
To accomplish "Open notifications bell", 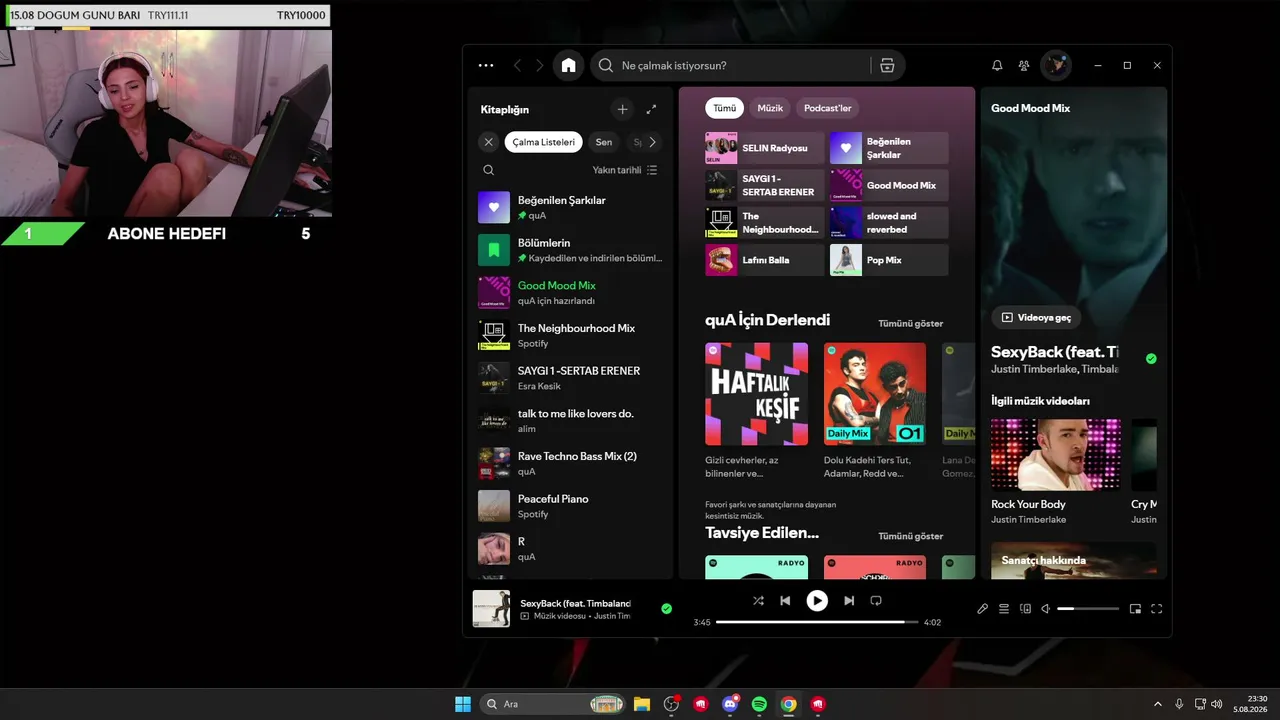I will 997,66.
